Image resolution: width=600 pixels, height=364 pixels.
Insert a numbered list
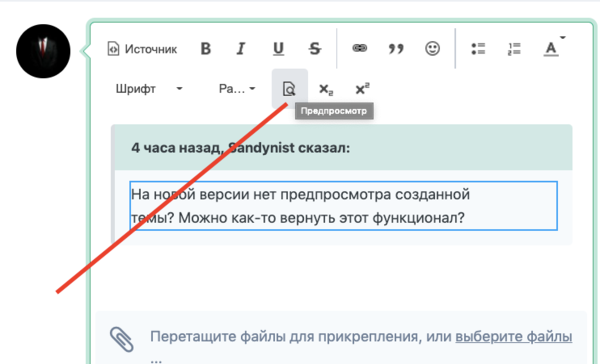tap(514, 49)
